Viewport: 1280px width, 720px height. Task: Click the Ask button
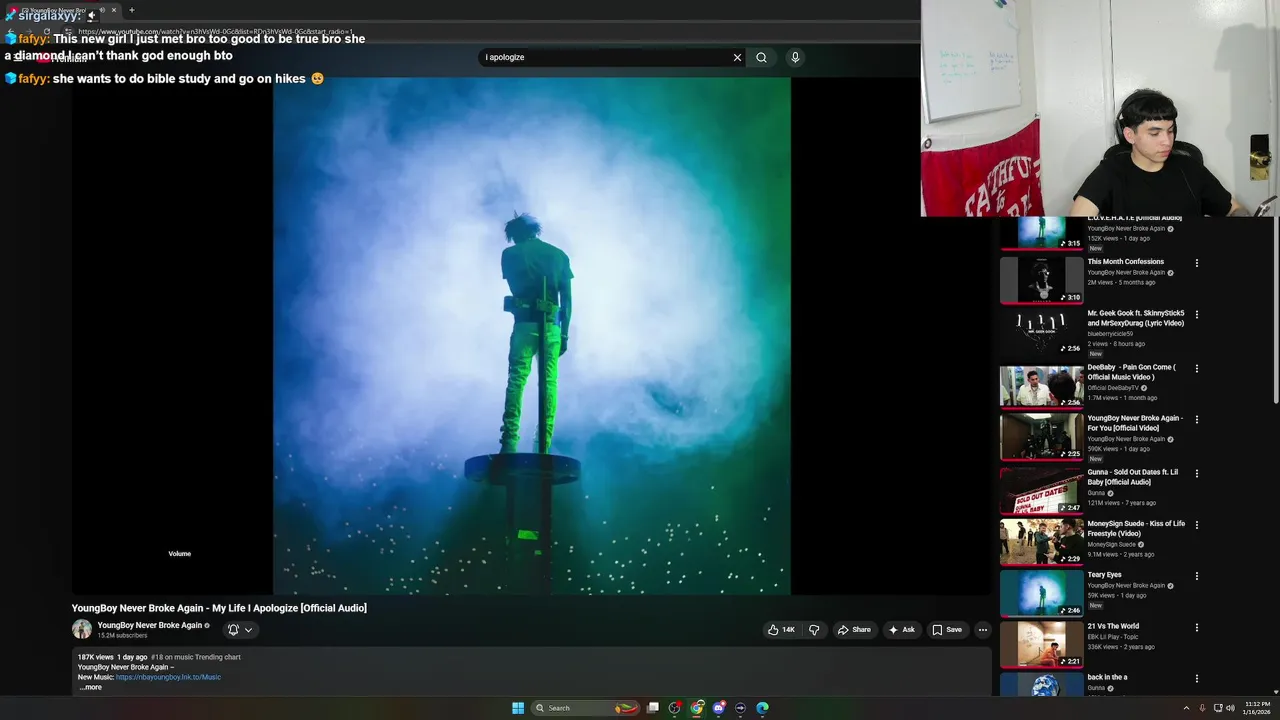(x=902, y=630)
